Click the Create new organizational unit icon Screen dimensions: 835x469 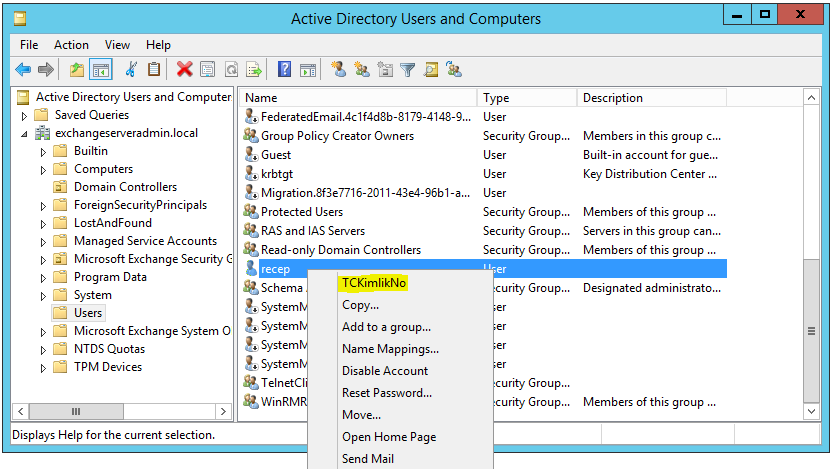coord(384,69)
